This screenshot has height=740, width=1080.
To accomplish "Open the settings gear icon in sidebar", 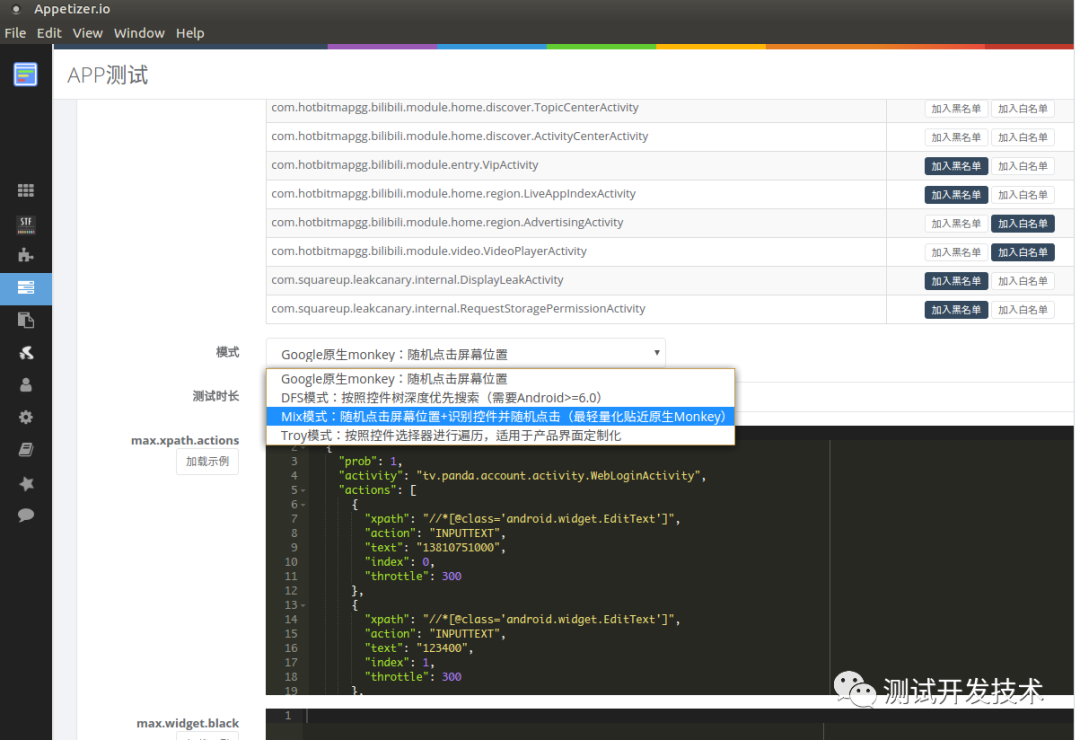I will 25,418.
